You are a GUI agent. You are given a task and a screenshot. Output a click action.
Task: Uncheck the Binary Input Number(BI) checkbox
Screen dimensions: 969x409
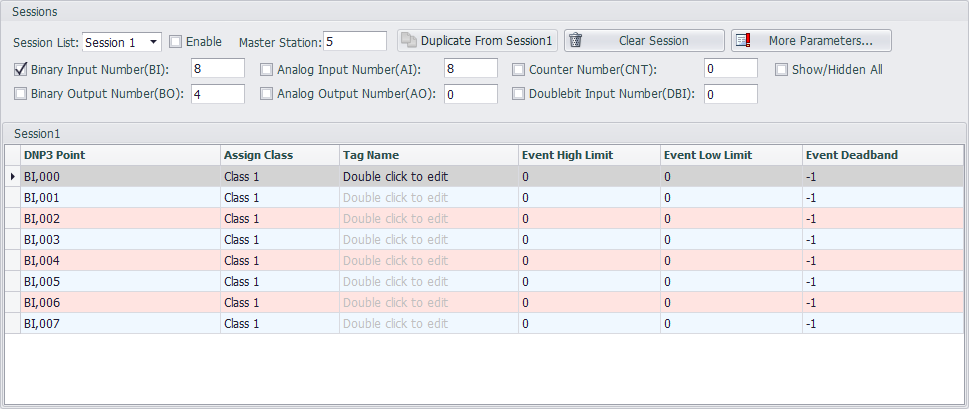tap(21, 70)
